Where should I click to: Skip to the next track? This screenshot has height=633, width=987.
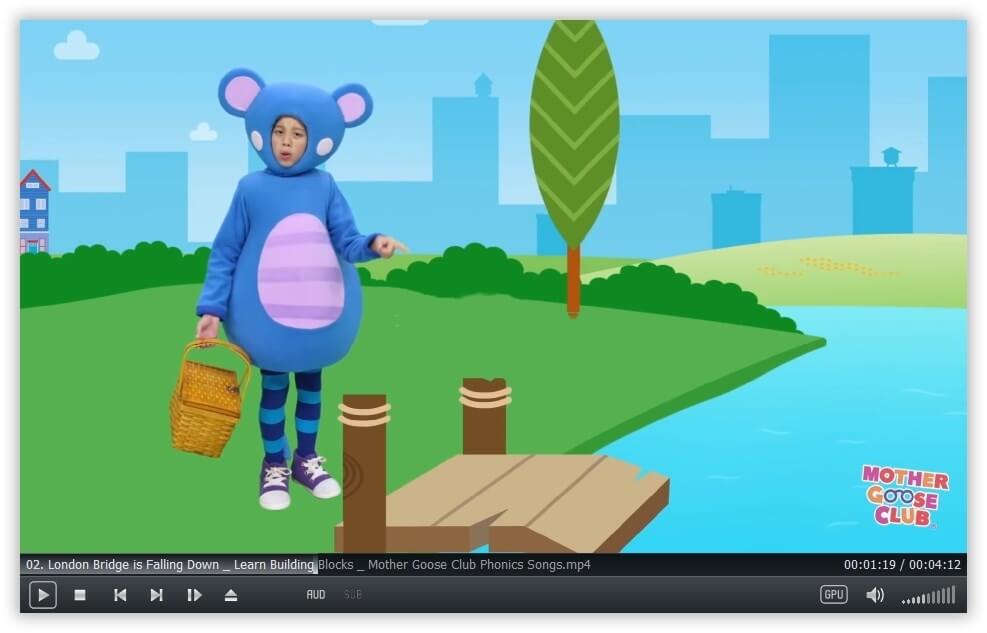(x=156, y=595)
